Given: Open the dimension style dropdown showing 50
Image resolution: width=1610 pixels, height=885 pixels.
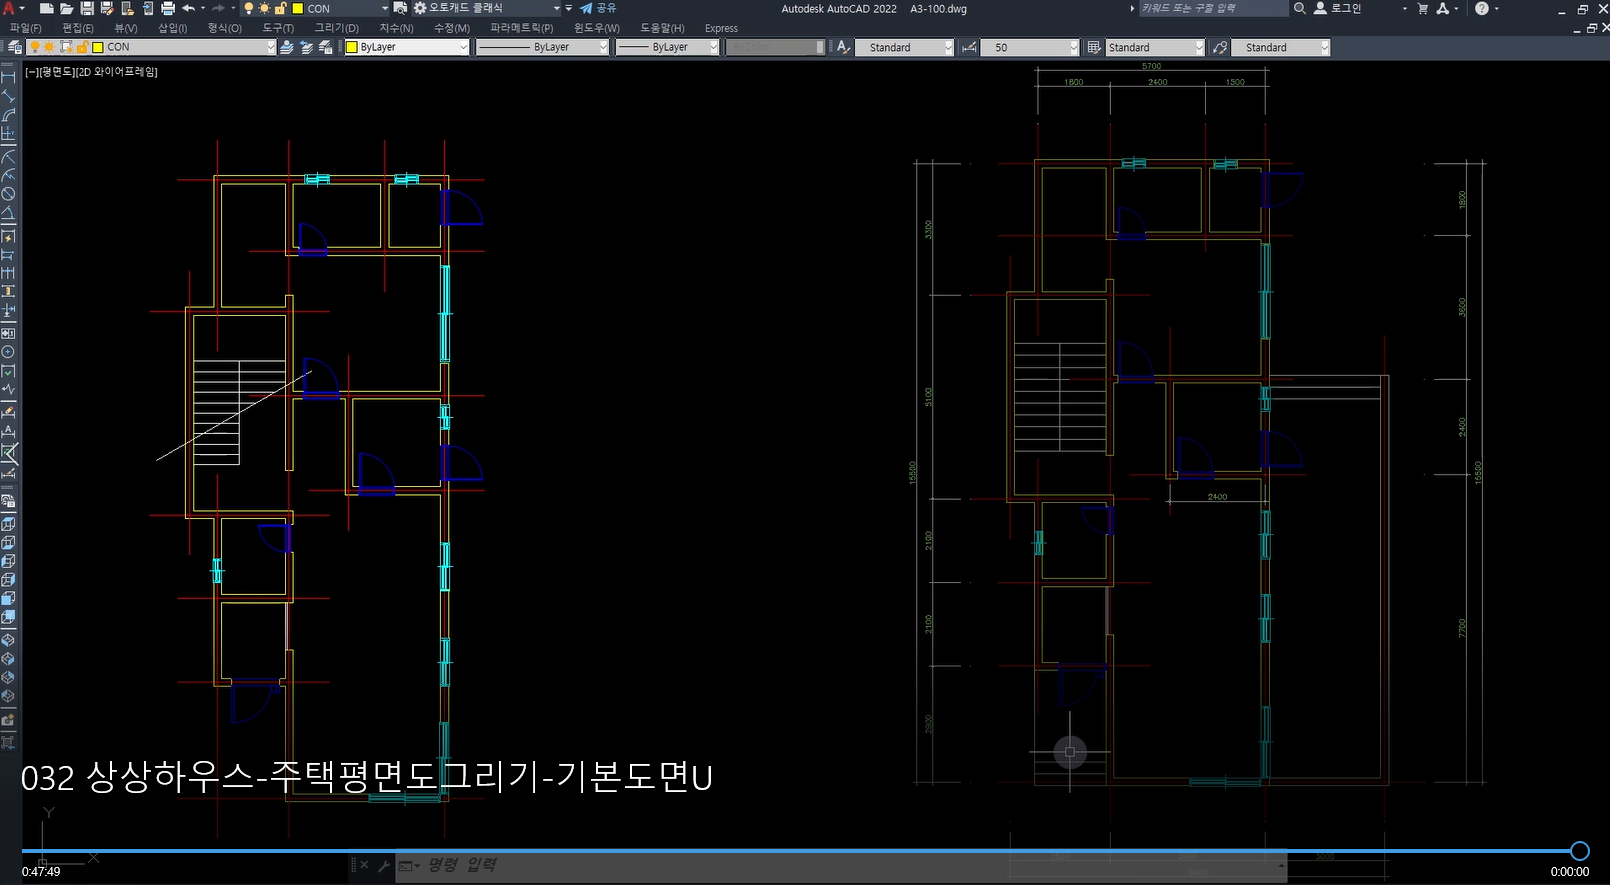Looking at the screenshot, I should click(x=1074, y=47).
